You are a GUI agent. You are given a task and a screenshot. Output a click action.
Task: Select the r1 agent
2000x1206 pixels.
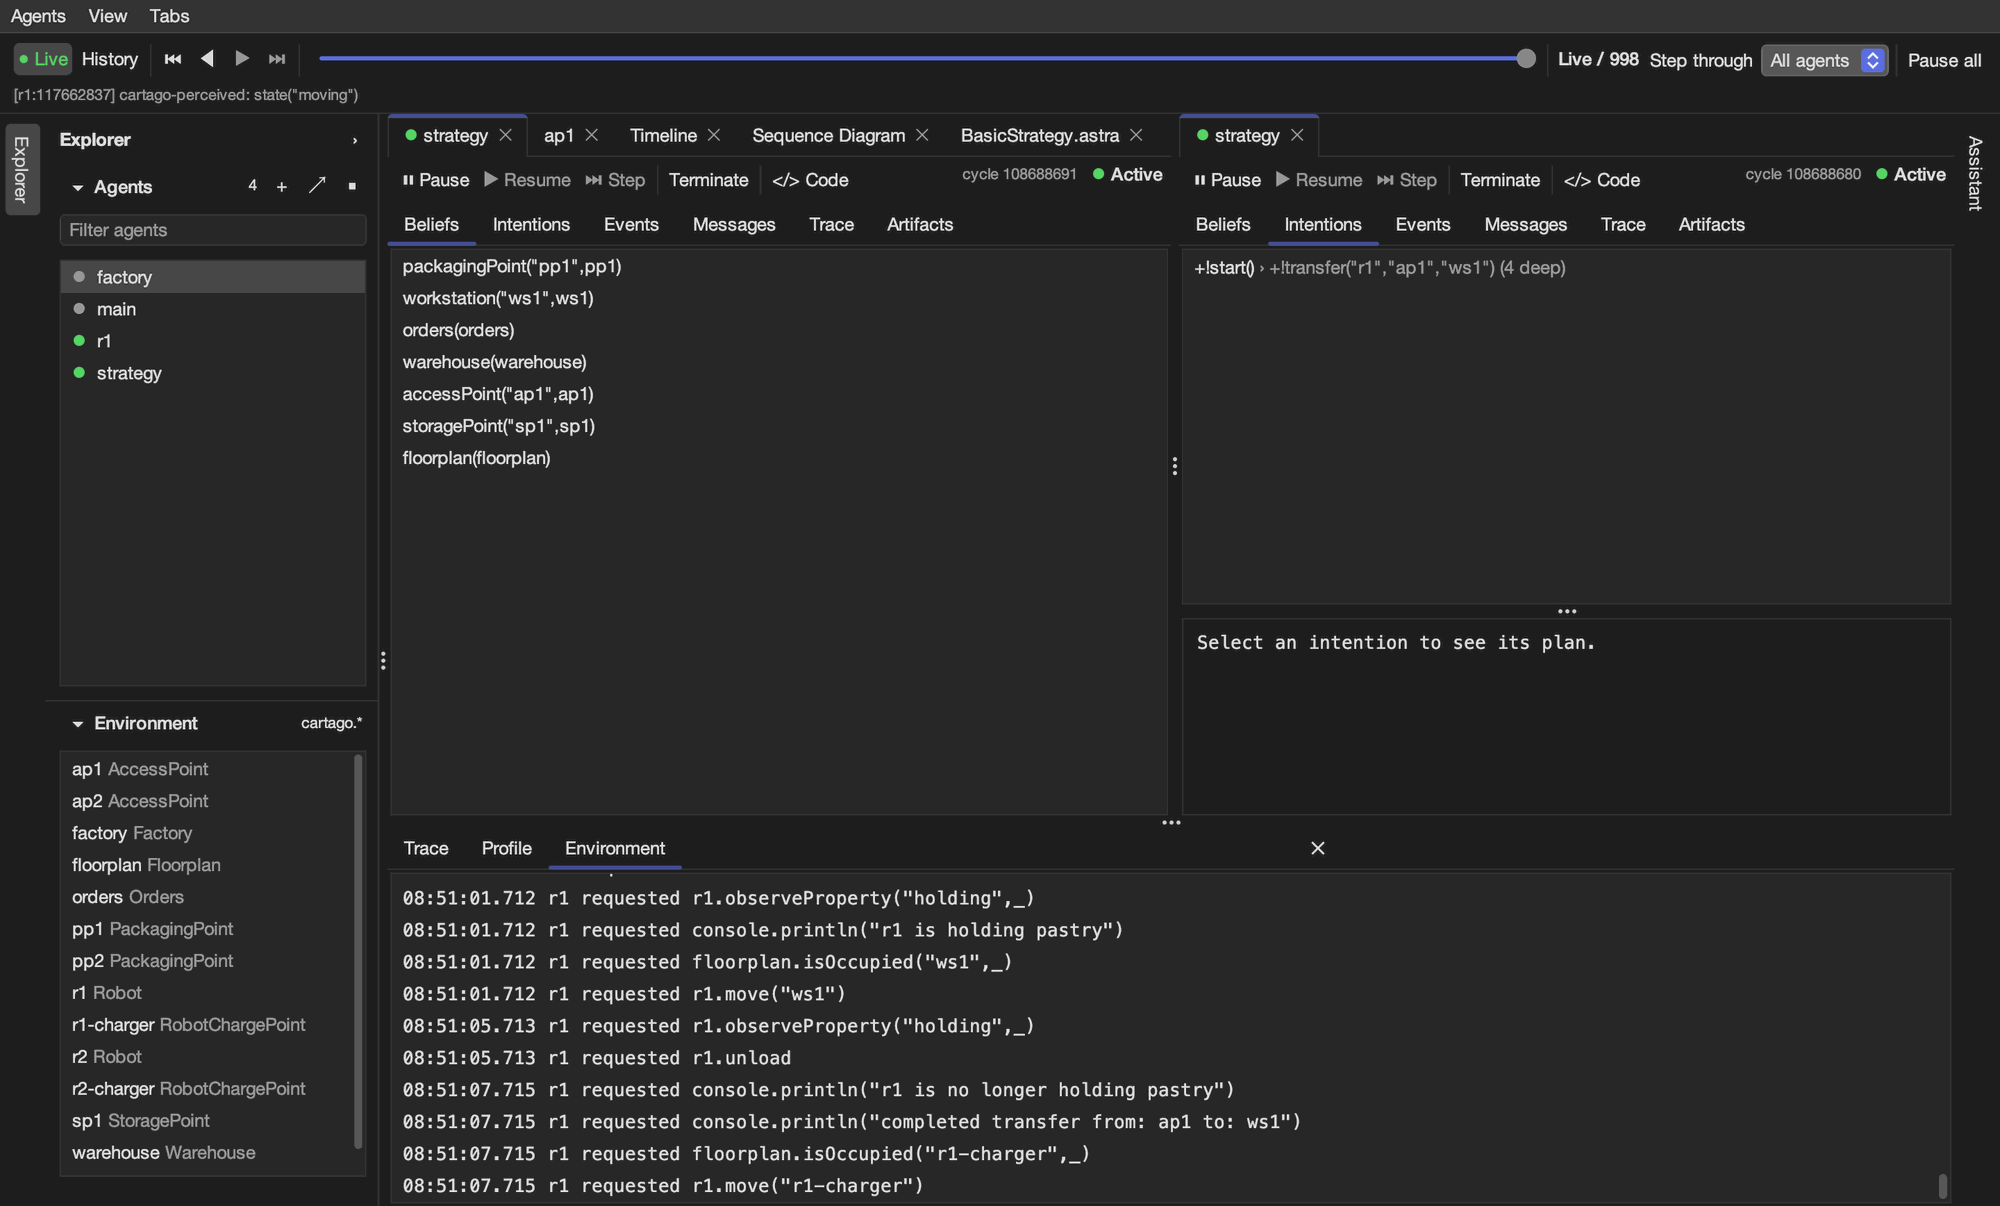click(x=213, y=341)
